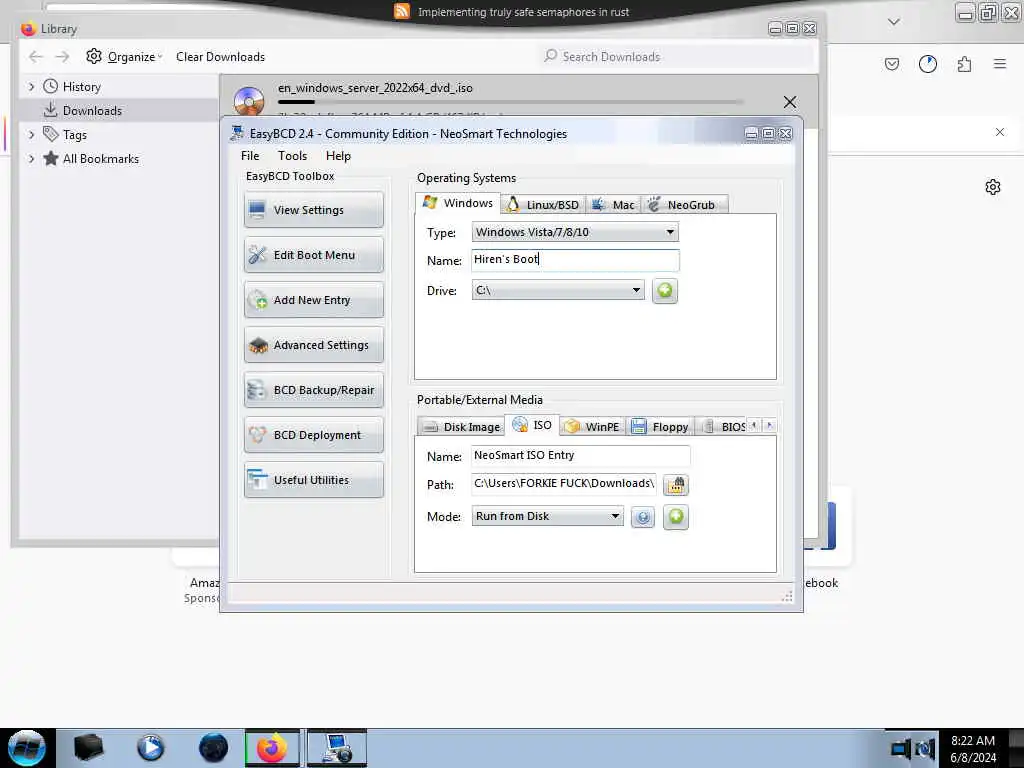This screenshot has height=768, width=1024.
Task: Expand the History tree item
Action: pyautogui.click(x=31, y=86)
